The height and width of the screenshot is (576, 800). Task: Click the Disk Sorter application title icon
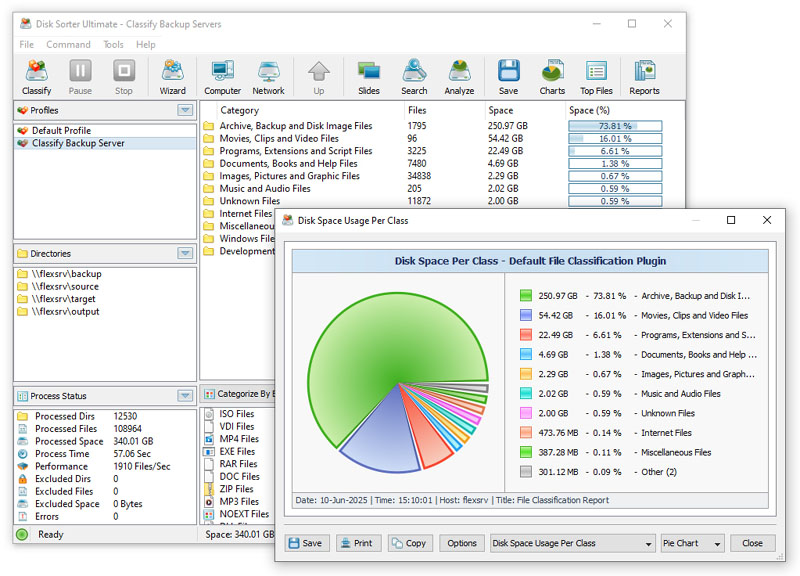(26, 23)
